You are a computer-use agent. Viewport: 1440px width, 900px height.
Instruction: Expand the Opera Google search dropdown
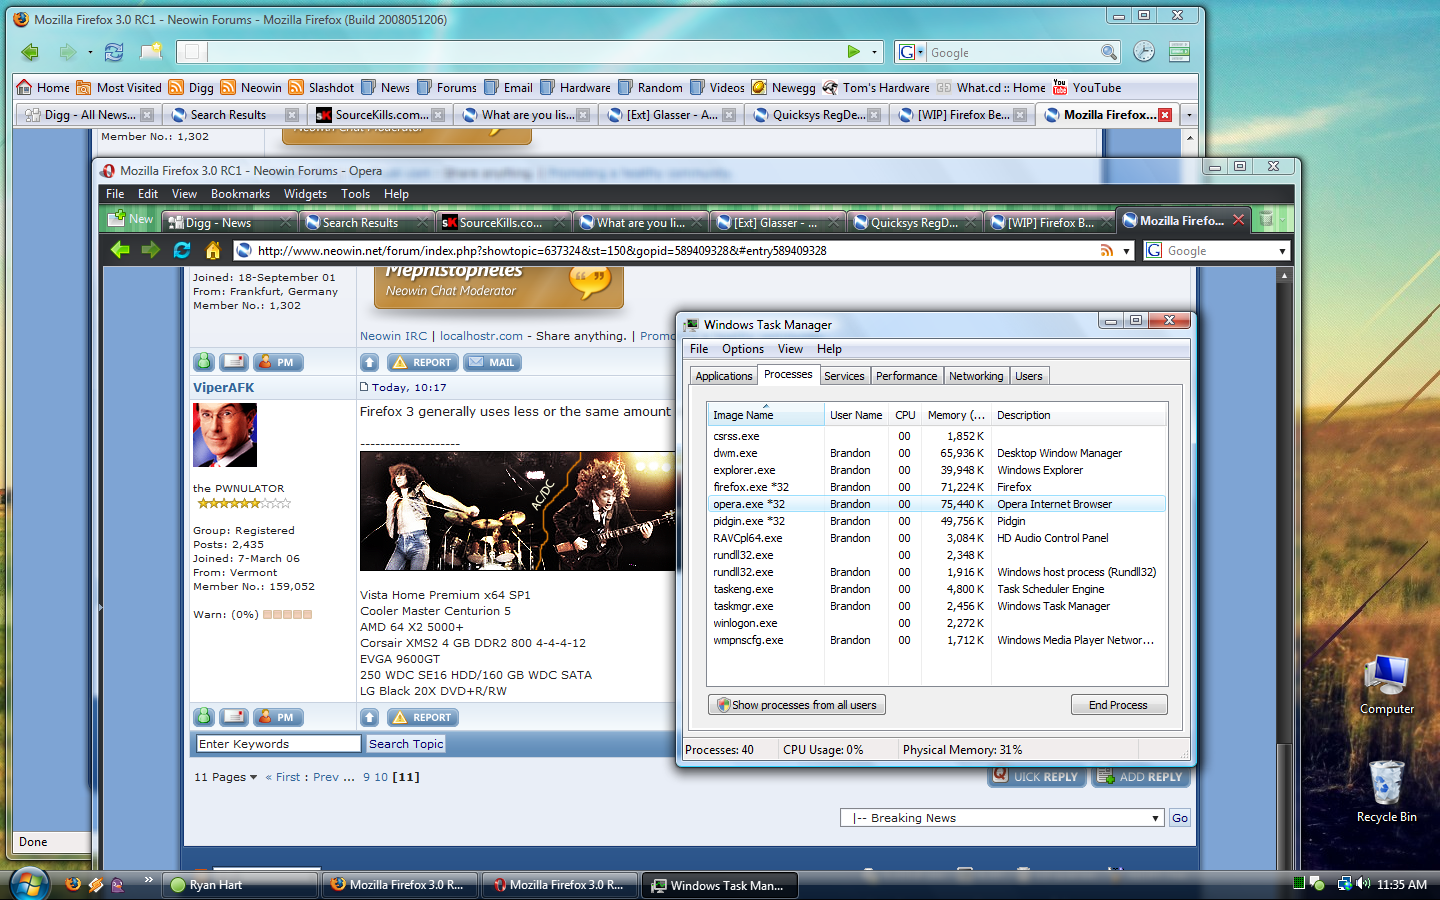point(1282,251)
